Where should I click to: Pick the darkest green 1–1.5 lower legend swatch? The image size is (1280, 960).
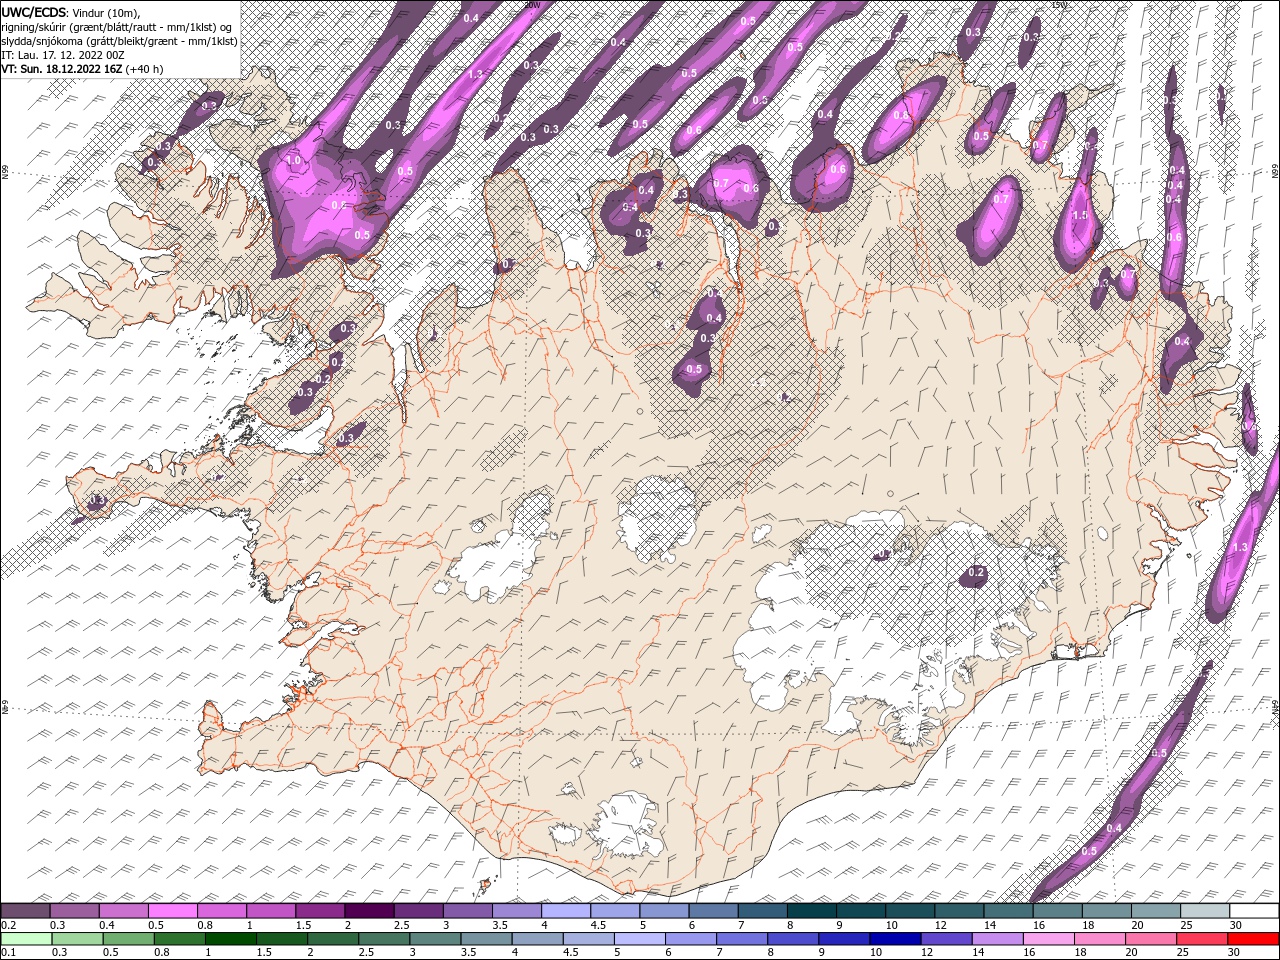[231, 939]
